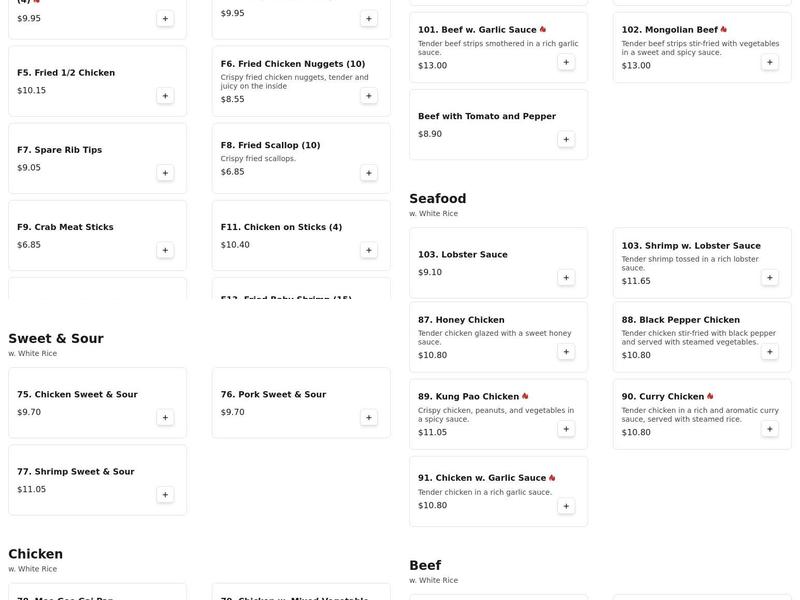Screen dimensions: 800x600
Task: Add 103. Lobster Sauce to order
Action: tap(566, 277)
